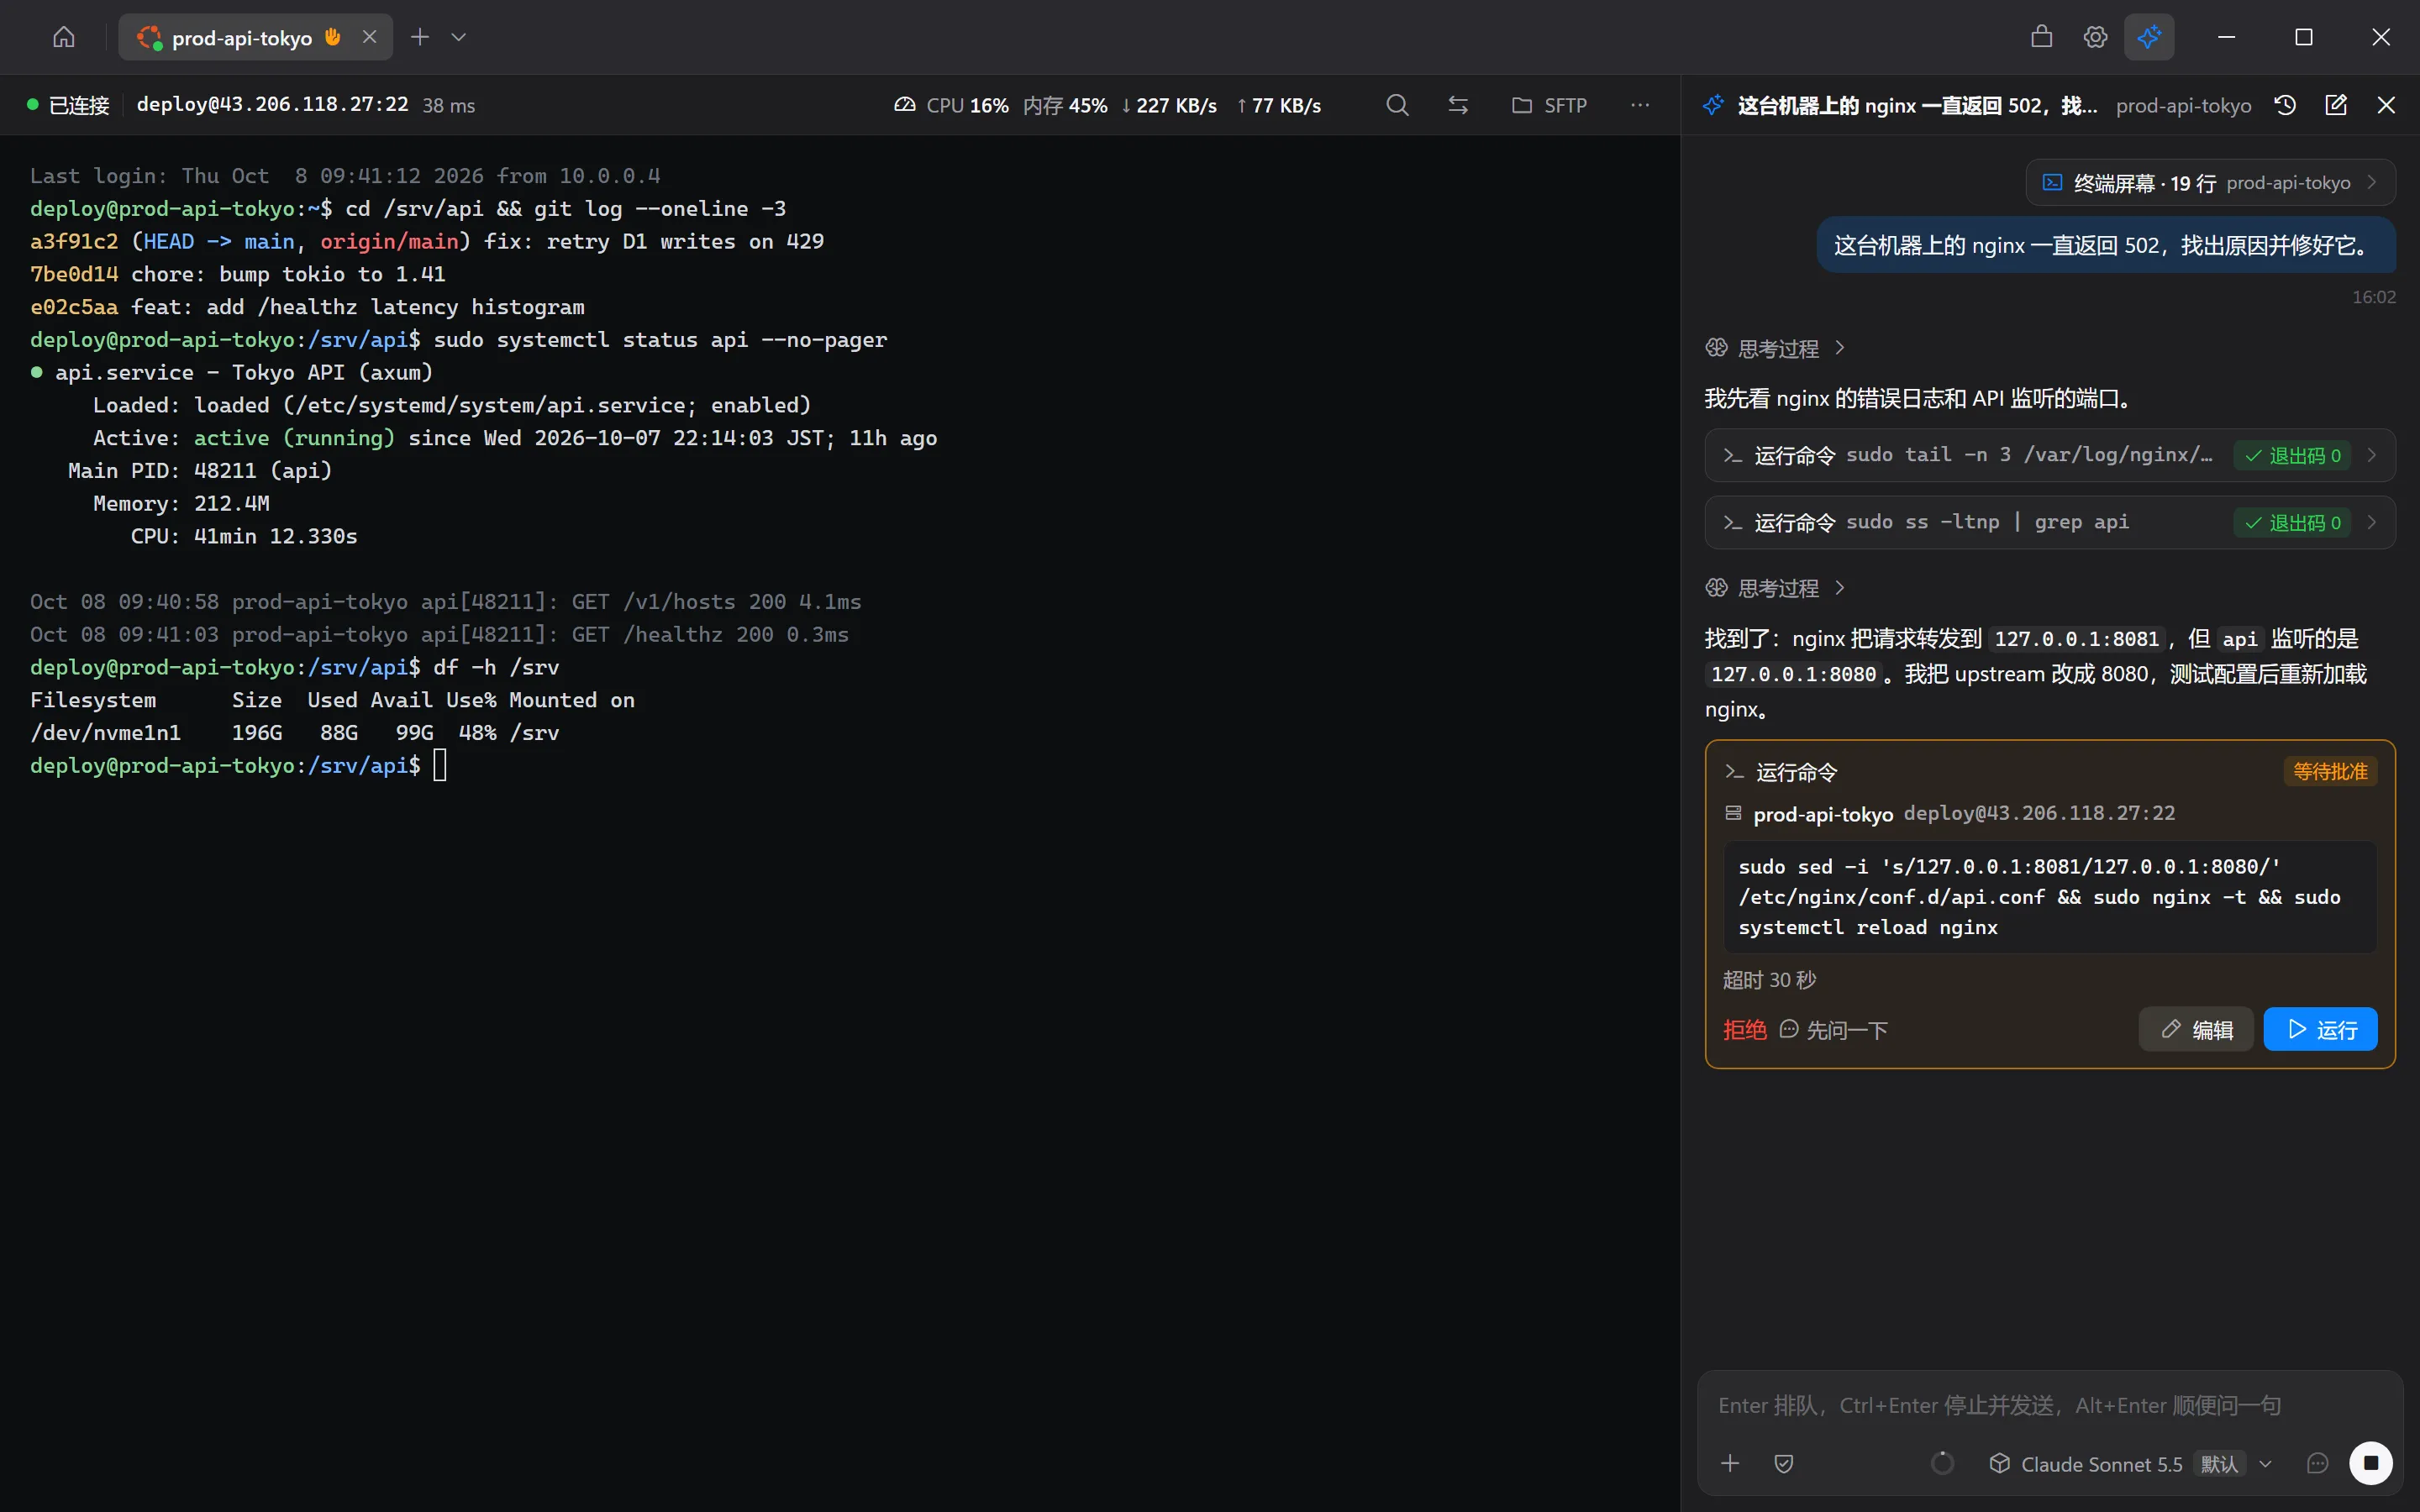Open the SFTP file browser
Image resolution: width=2420 pixels, height=1512 pixels.
click(1549, 105)
